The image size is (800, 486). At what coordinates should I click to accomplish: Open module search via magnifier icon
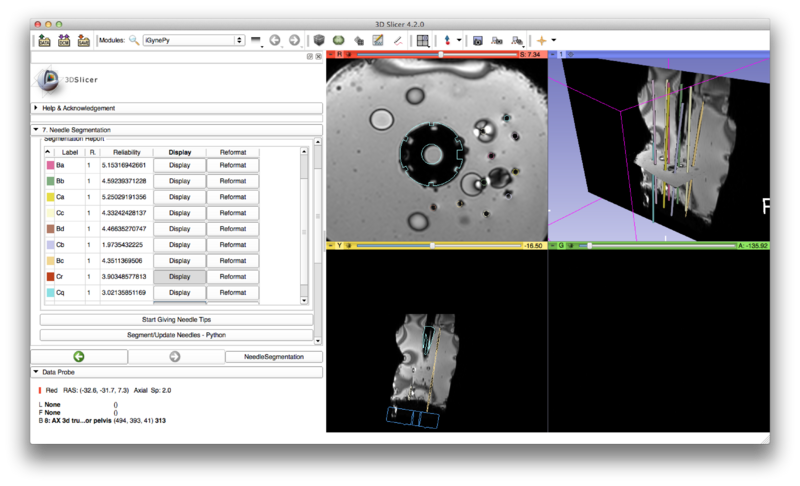click(133, 41)
